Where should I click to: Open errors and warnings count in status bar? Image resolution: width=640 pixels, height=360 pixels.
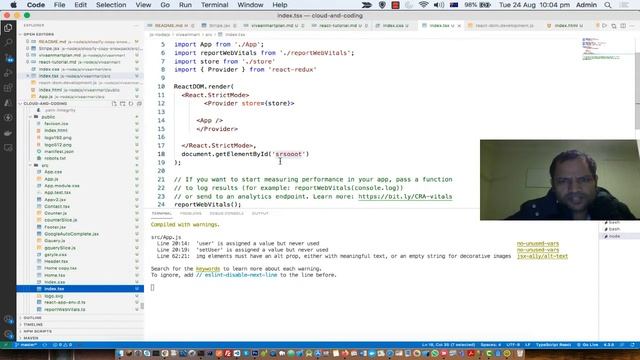coord(62,345)
